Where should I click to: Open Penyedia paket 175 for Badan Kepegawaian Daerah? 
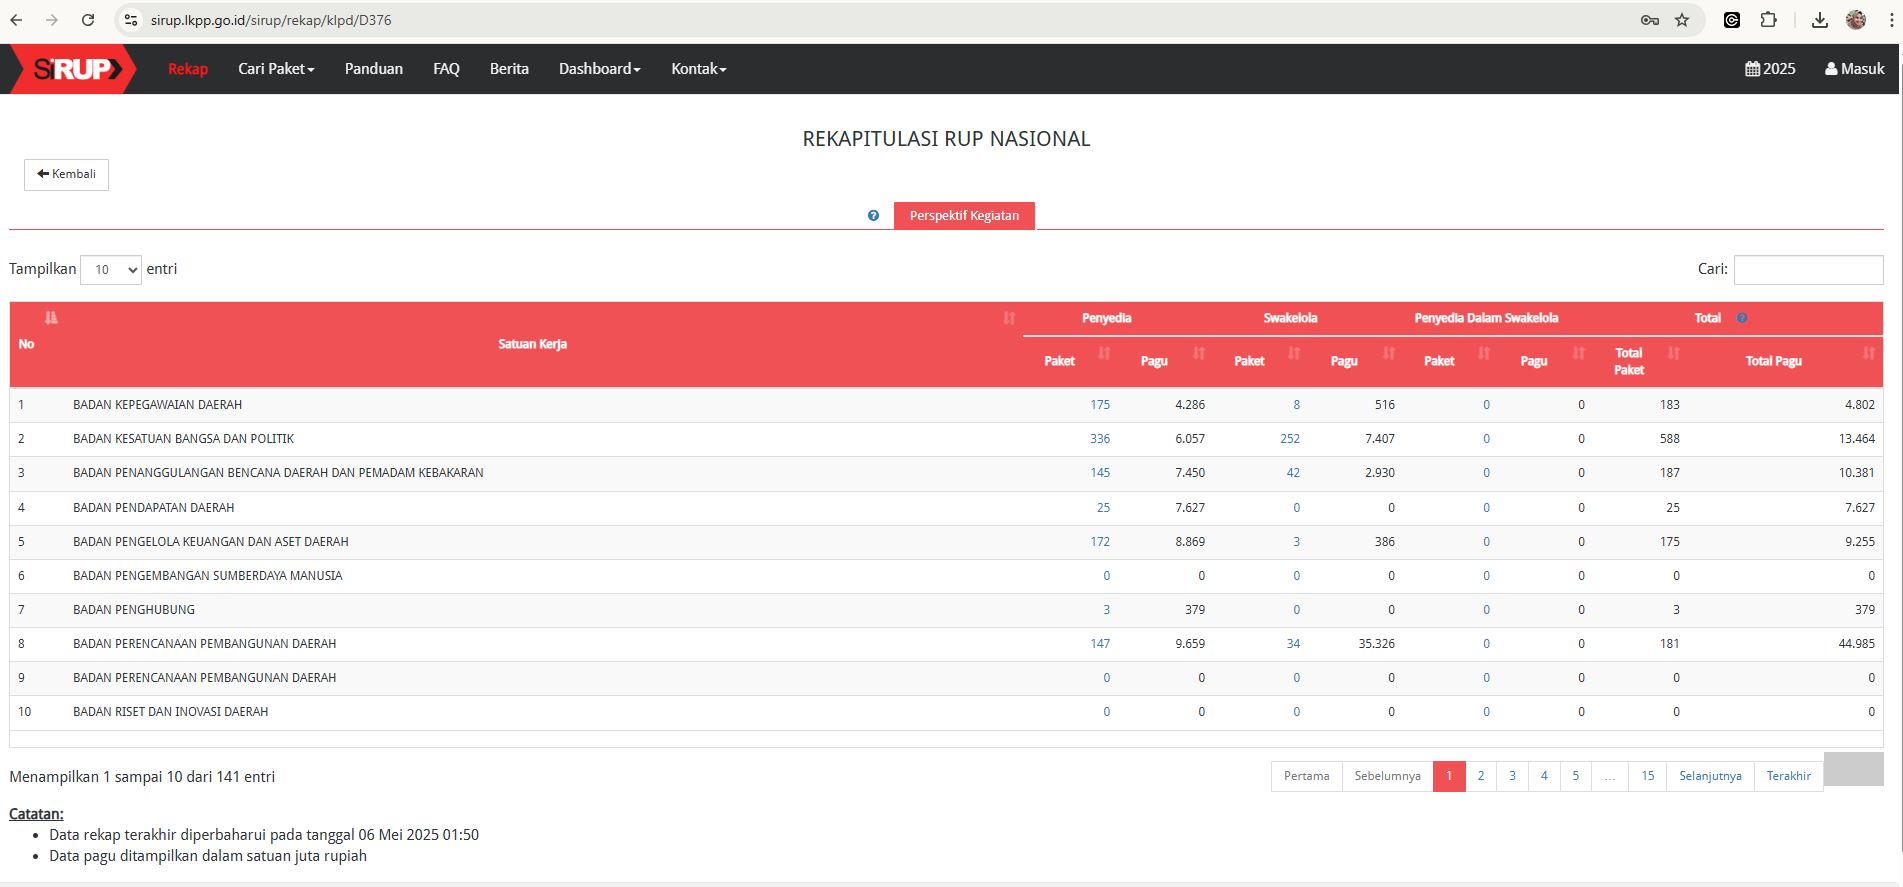coord(1100,405)
